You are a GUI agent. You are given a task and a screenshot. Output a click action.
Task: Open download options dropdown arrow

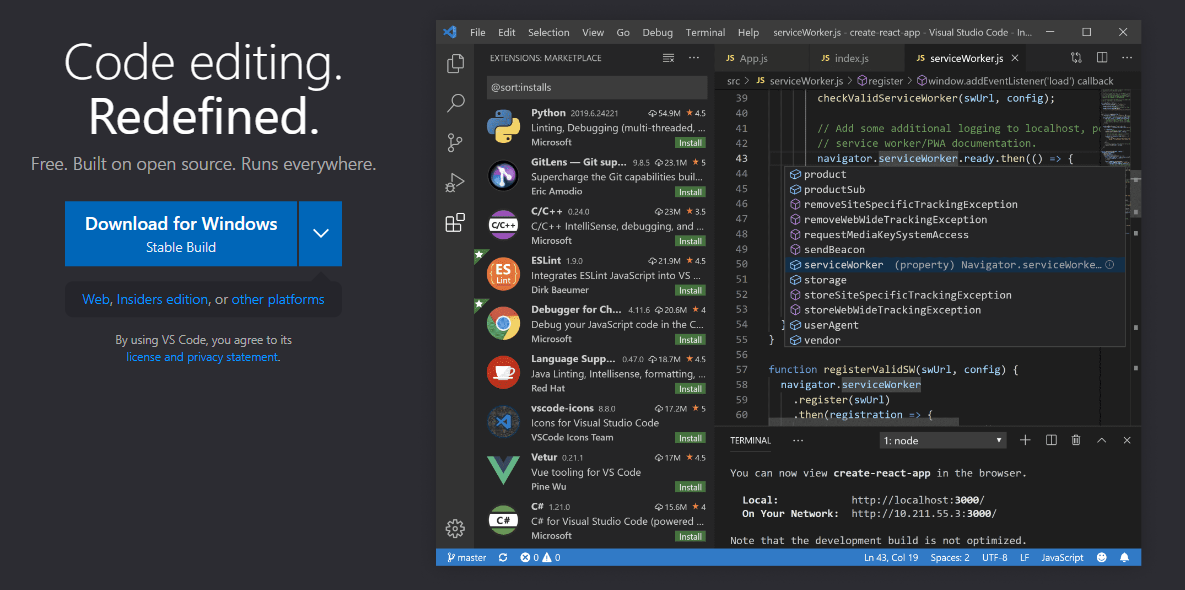click(320, 233)
